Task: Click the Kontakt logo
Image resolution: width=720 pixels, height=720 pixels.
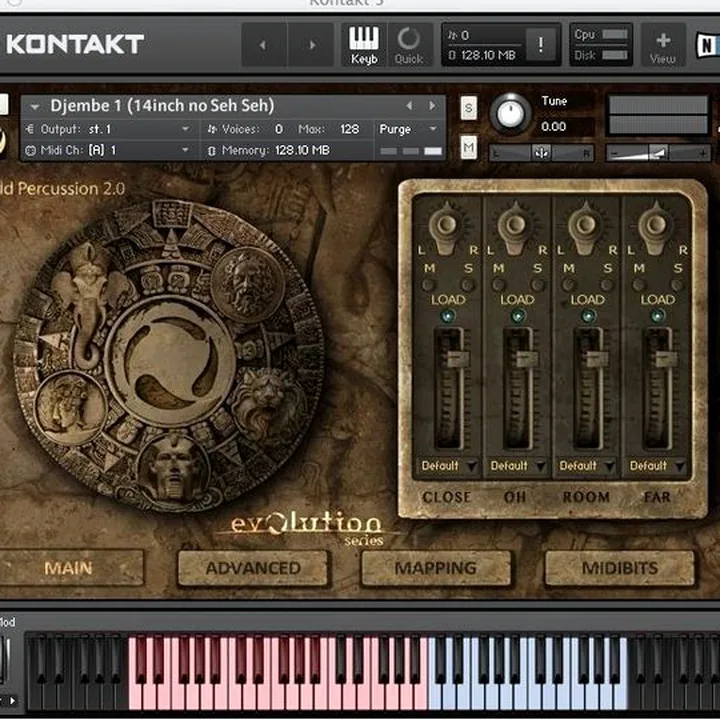Action: click(75, 44)
